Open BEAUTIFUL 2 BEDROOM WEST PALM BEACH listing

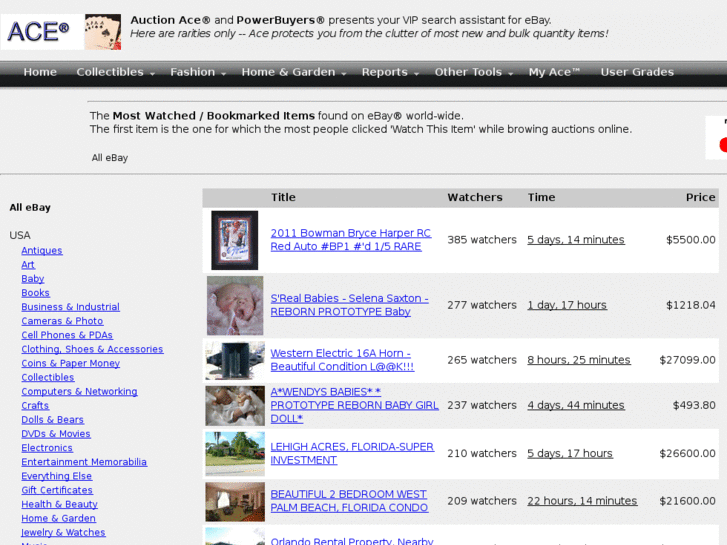point(349,501)
